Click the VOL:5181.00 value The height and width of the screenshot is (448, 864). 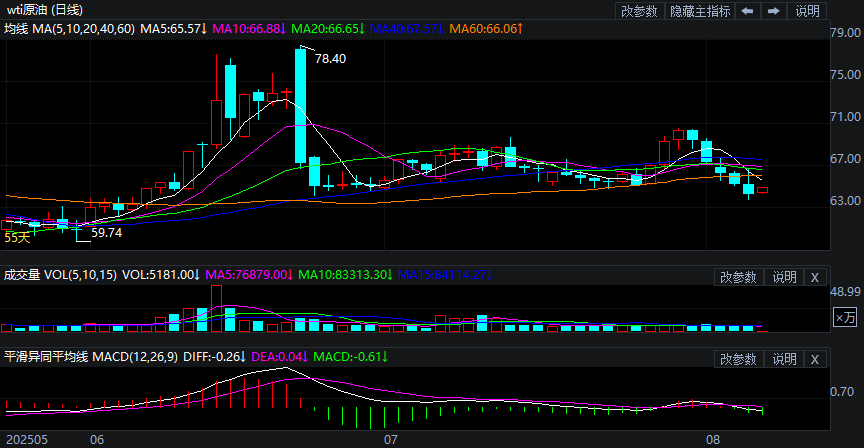pyautogui.click(x=160, y=274)
